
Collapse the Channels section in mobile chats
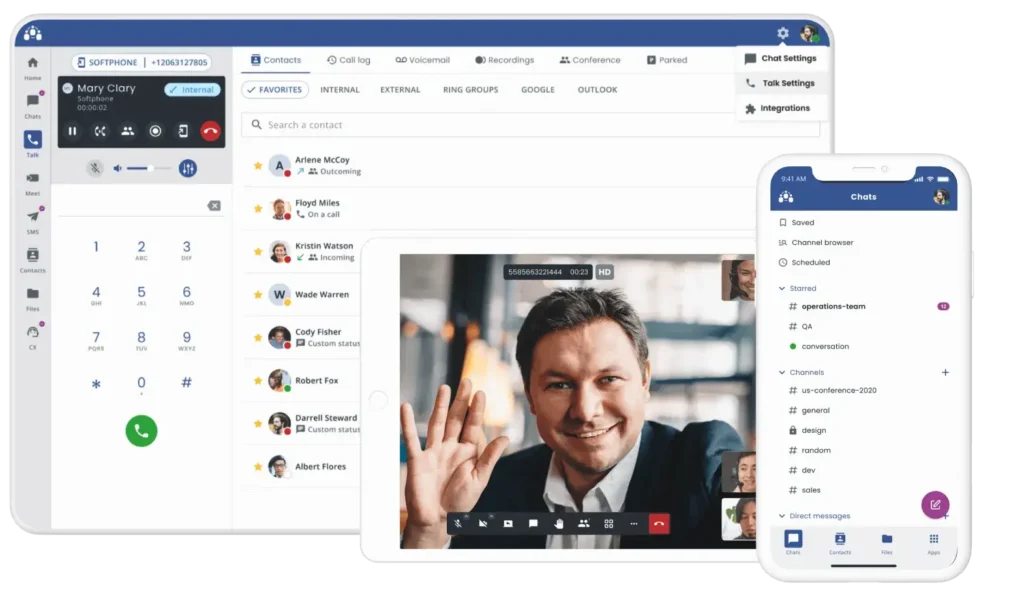[782, 372]
